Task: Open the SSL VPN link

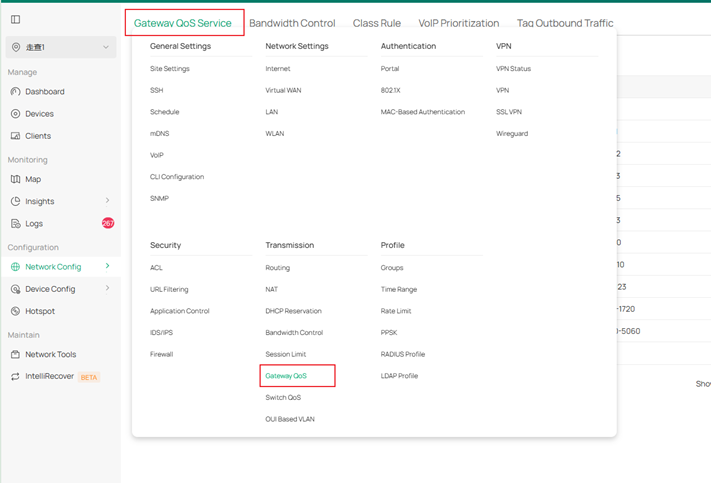Action: point(509,112)
